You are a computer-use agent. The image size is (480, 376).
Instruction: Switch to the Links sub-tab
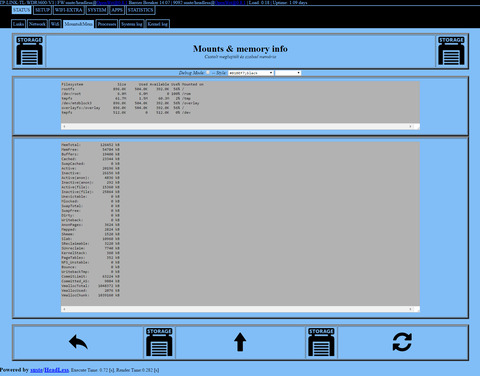19,24
